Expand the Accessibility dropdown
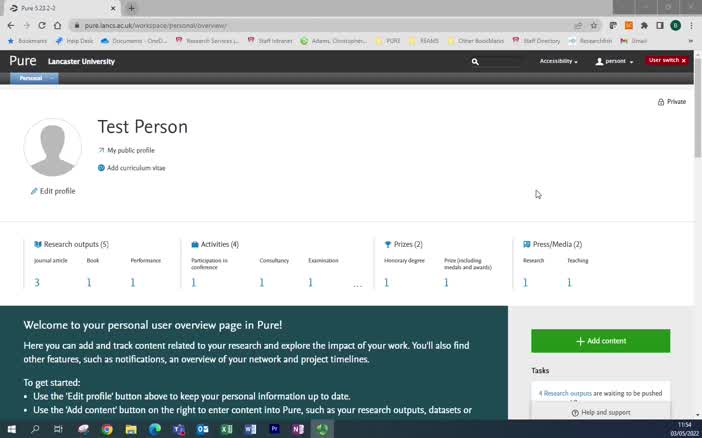The height and width of the screenshot is (438, 702). click(558, 61)
